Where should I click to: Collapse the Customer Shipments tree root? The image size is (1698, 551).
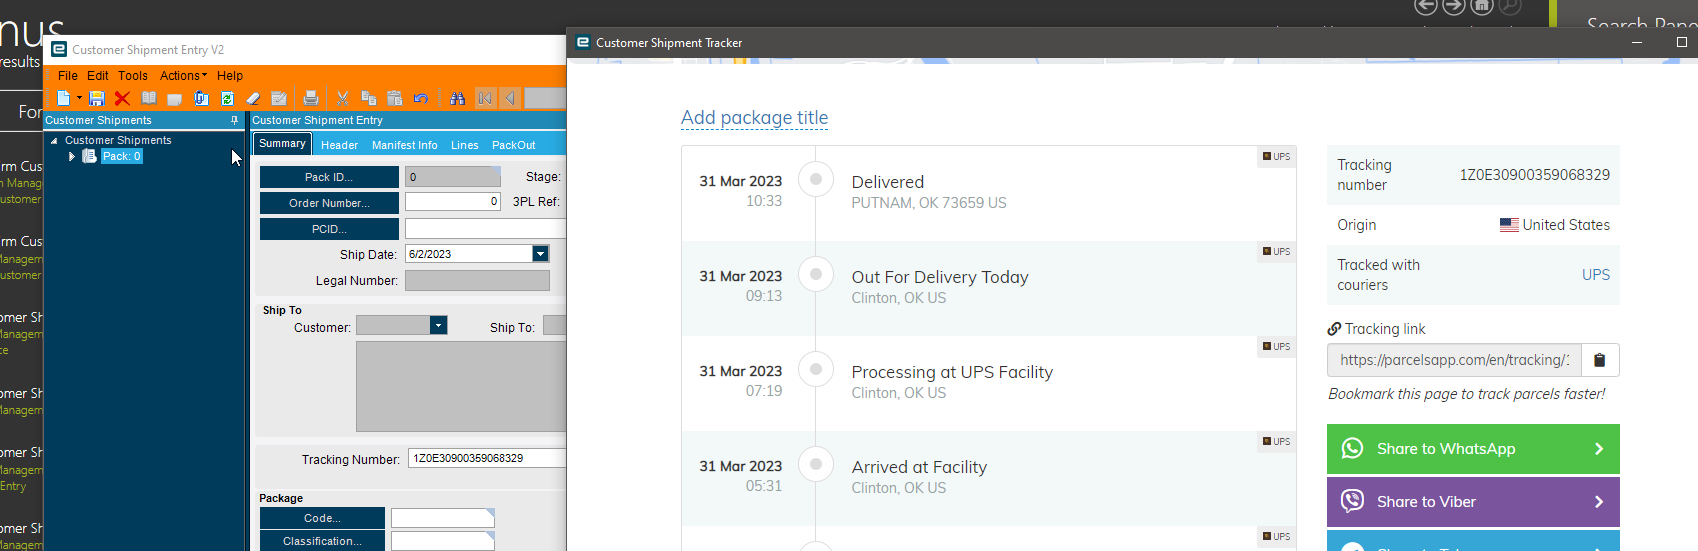[x=54, y=141]
